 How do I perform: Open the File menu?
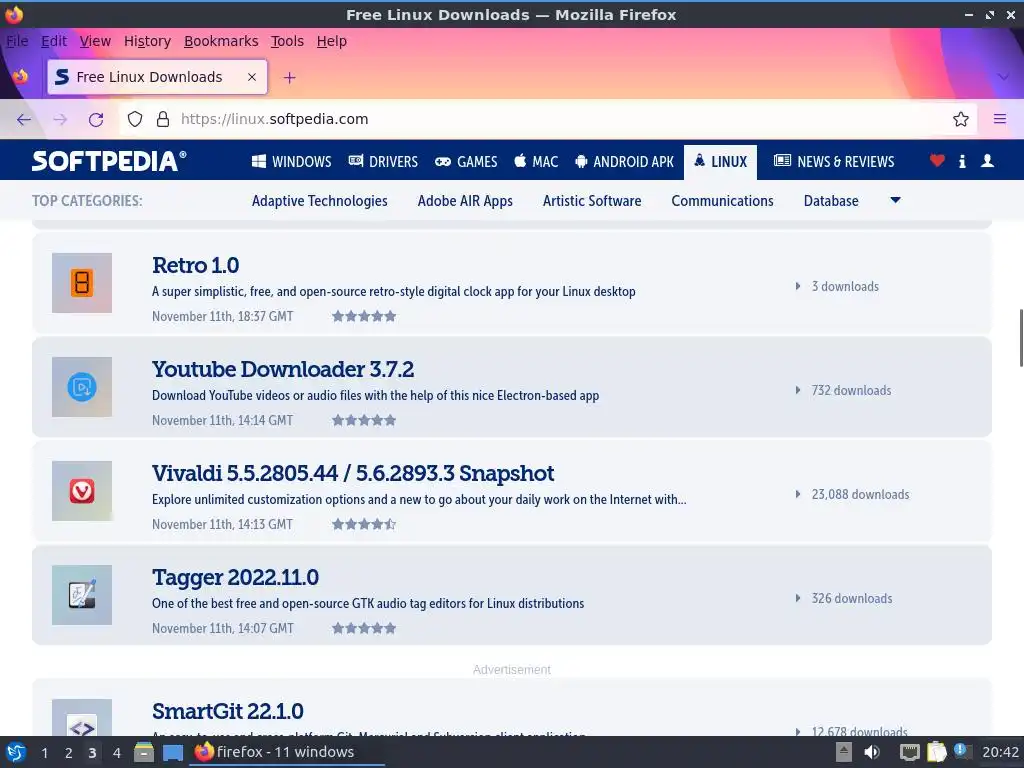[x=17, y=41]
